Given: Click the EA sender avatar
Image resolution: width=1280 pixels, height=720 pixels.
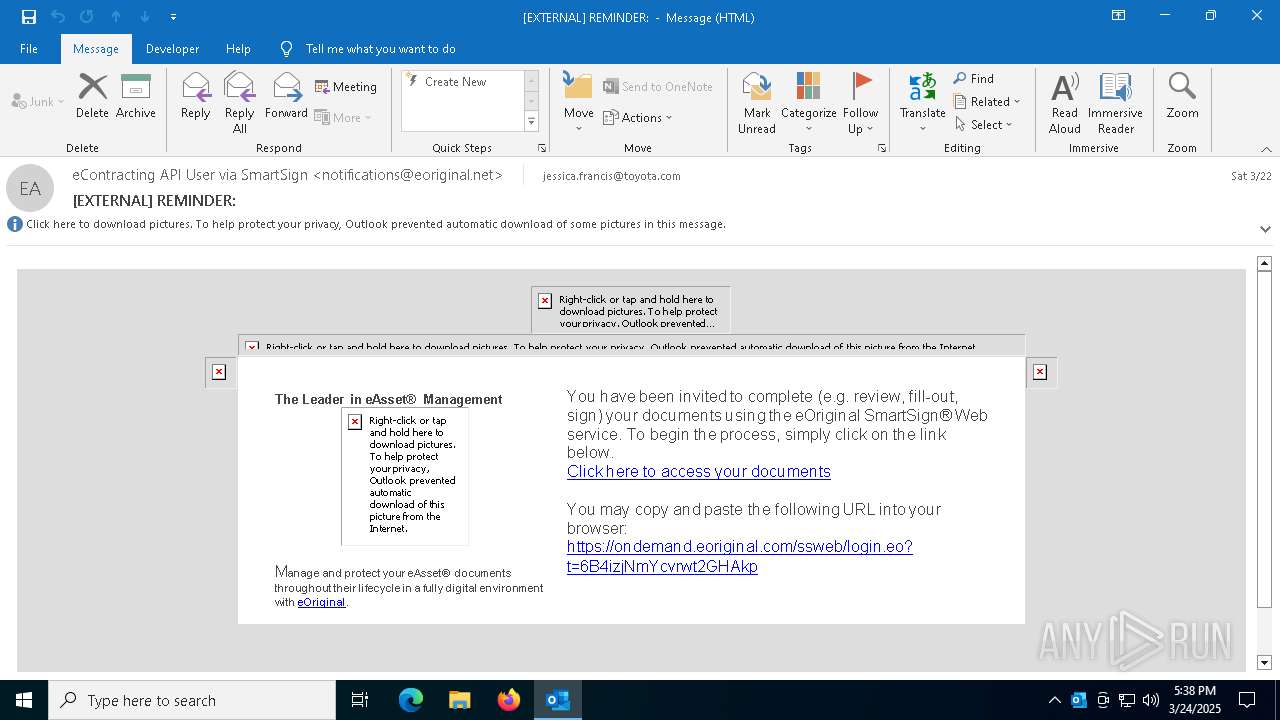Looking at the screenshot, I should [x=30, y=188].
